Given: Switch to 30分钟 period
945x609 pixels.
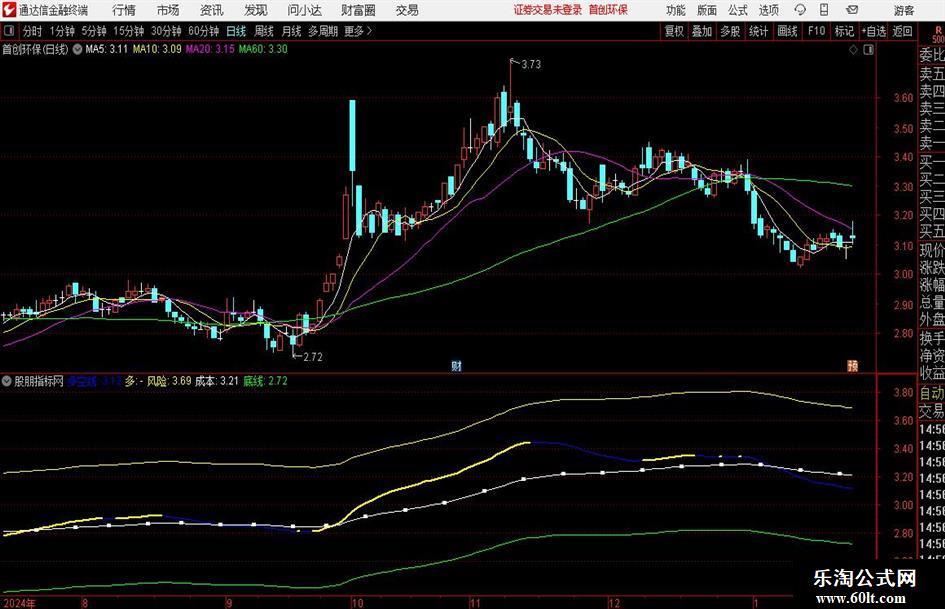Looking at the screenshot, I should pyautogui.click(x=166, y=31).
